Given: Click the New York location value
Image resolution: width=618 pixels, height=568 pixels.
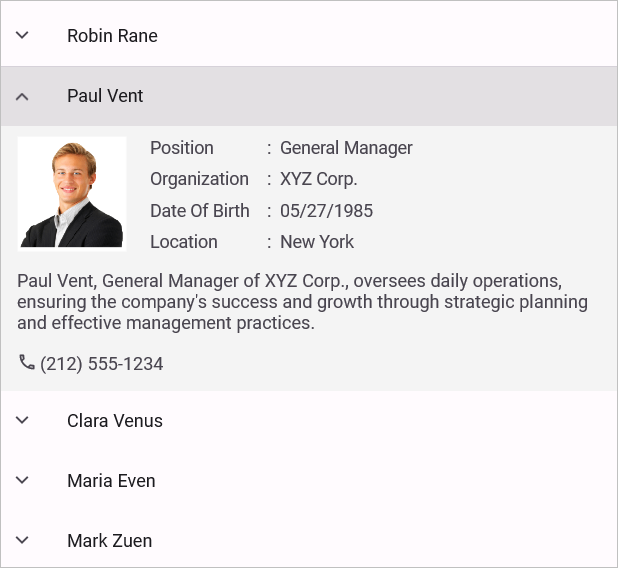Looking at the screenshot, I should click(317, 242).
